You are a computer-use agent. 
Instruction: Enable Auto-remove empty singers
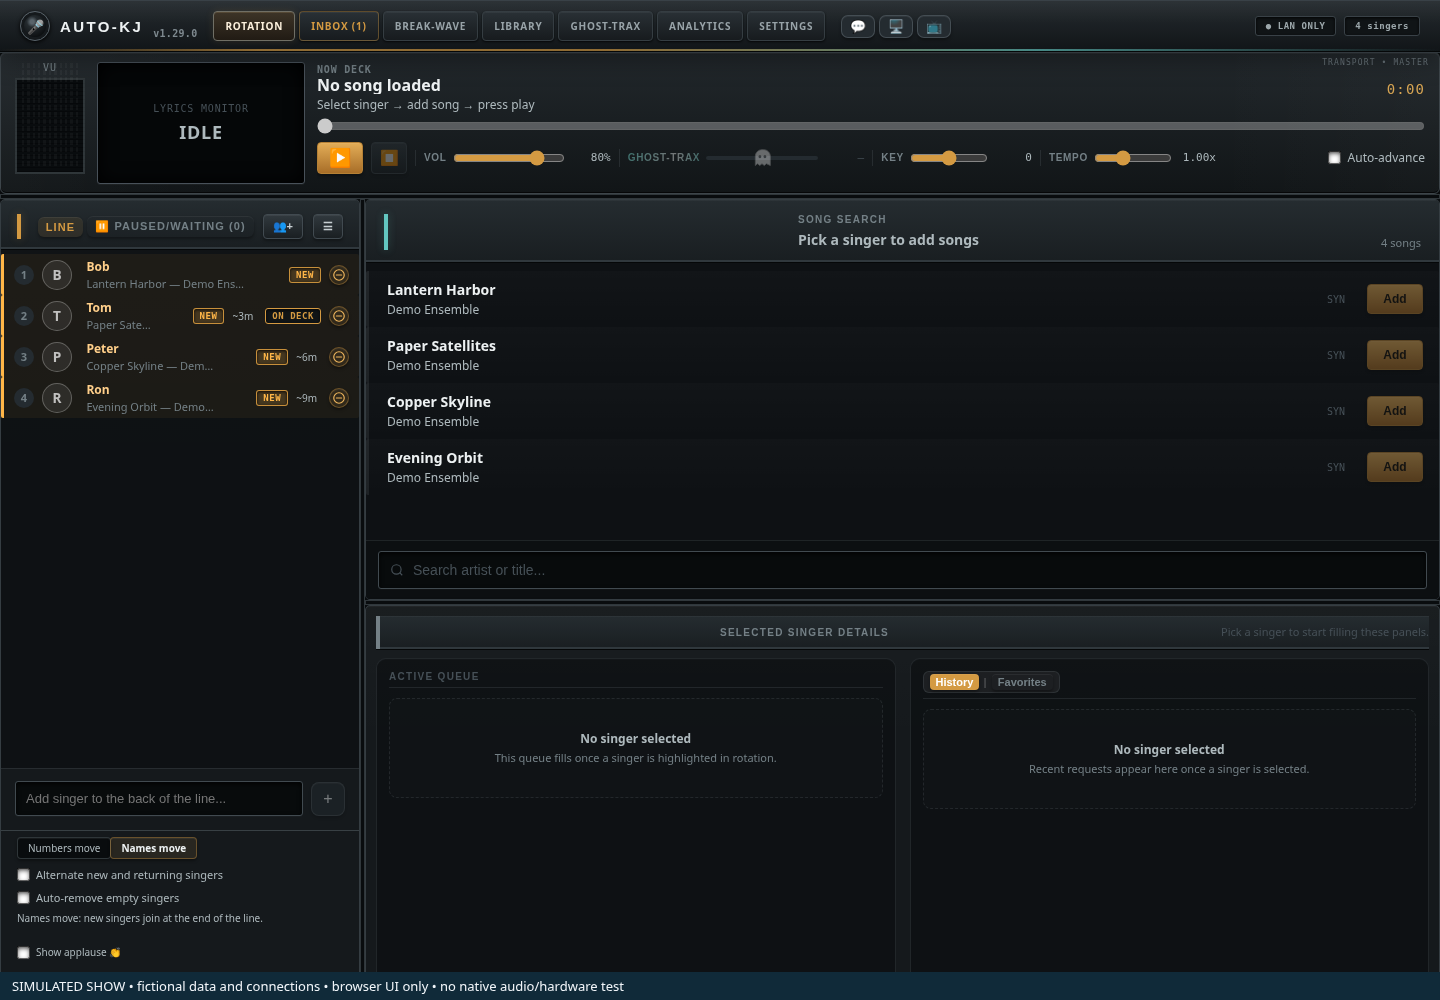click(x=23, y=898)
